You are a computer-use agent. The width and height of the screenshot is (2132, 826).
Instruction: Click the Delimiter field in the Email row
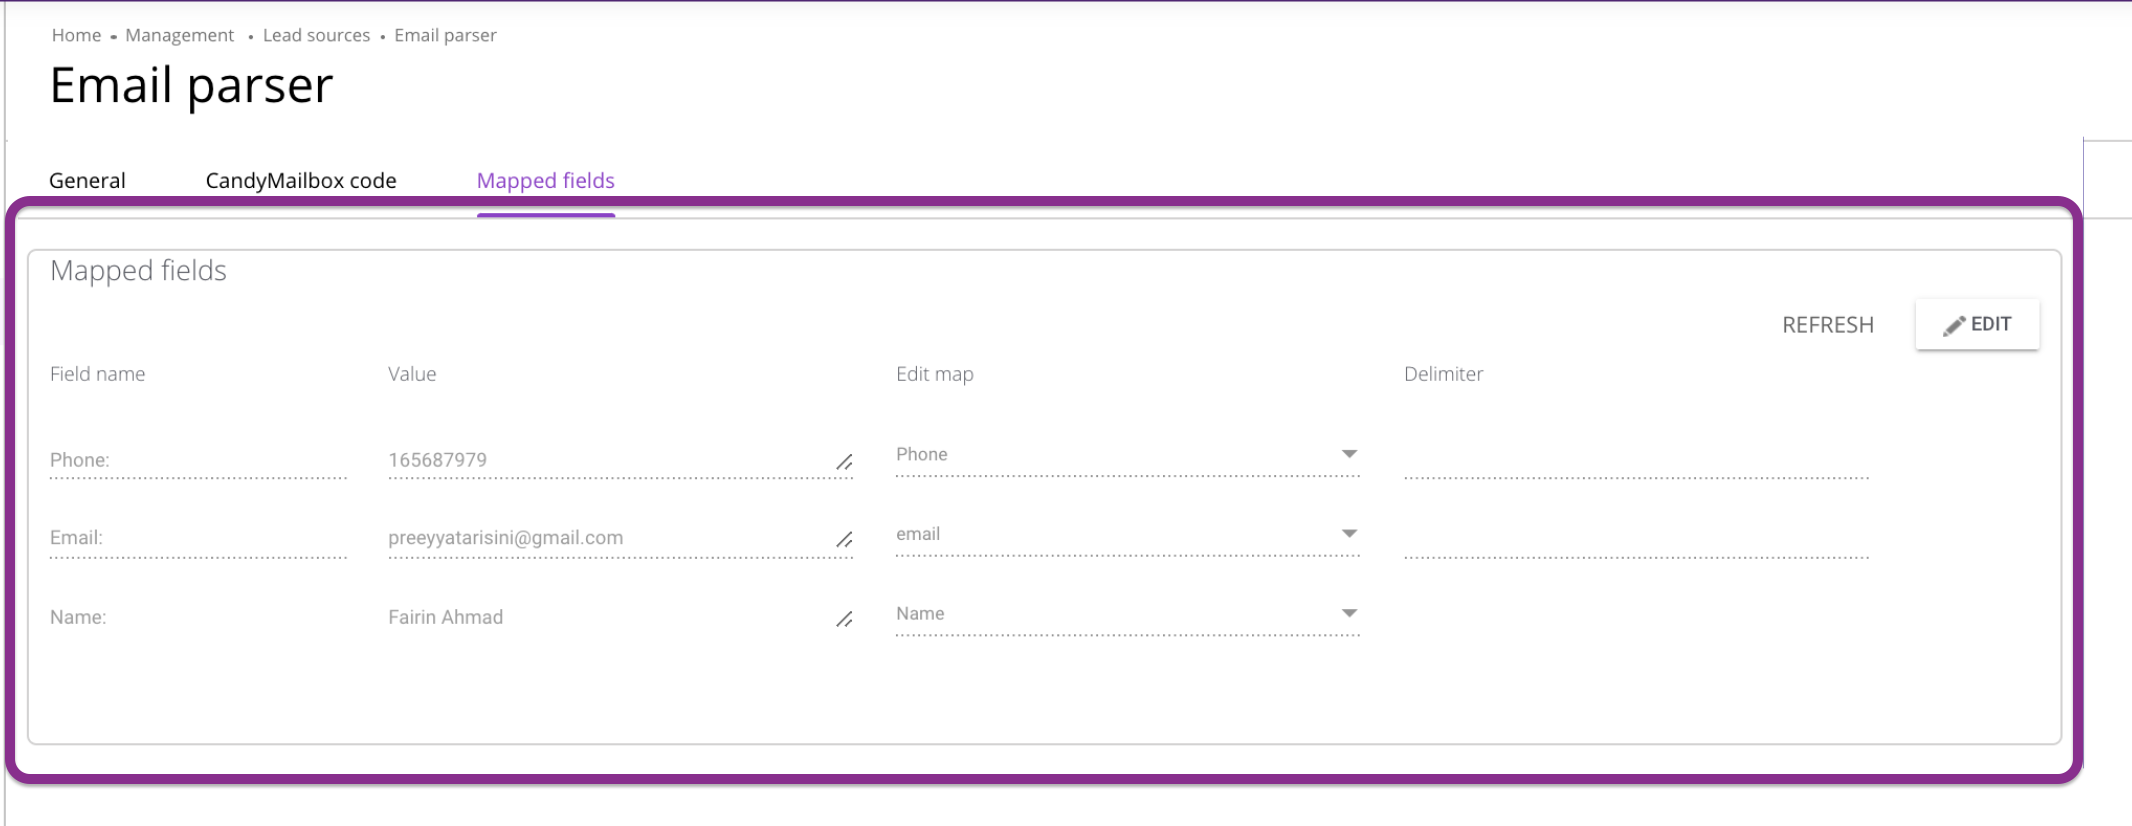[x=1636, y=538]
